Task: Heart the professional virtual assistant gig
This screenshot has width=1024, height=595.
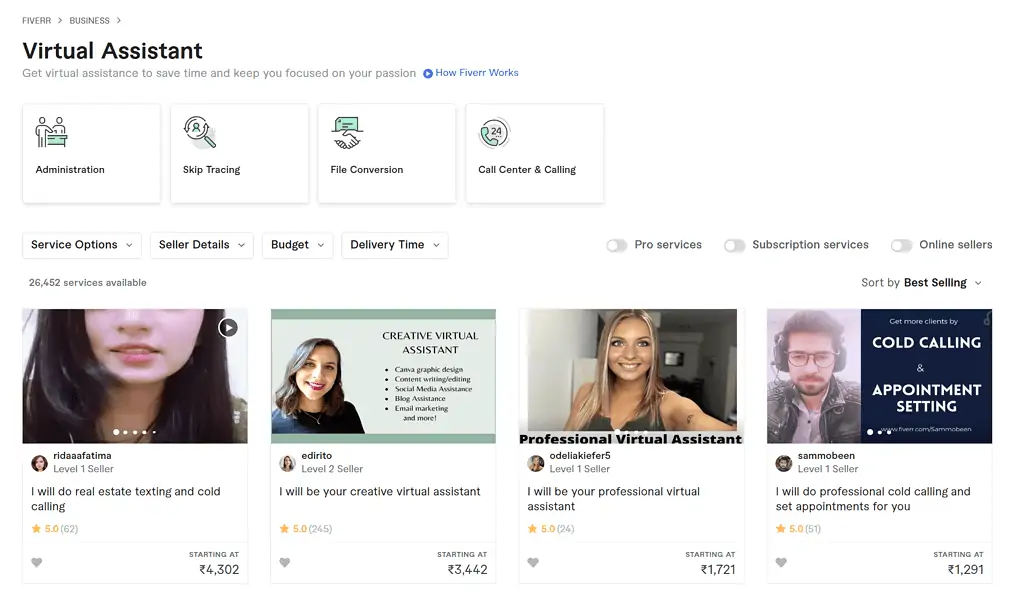Action: (533, 563)
